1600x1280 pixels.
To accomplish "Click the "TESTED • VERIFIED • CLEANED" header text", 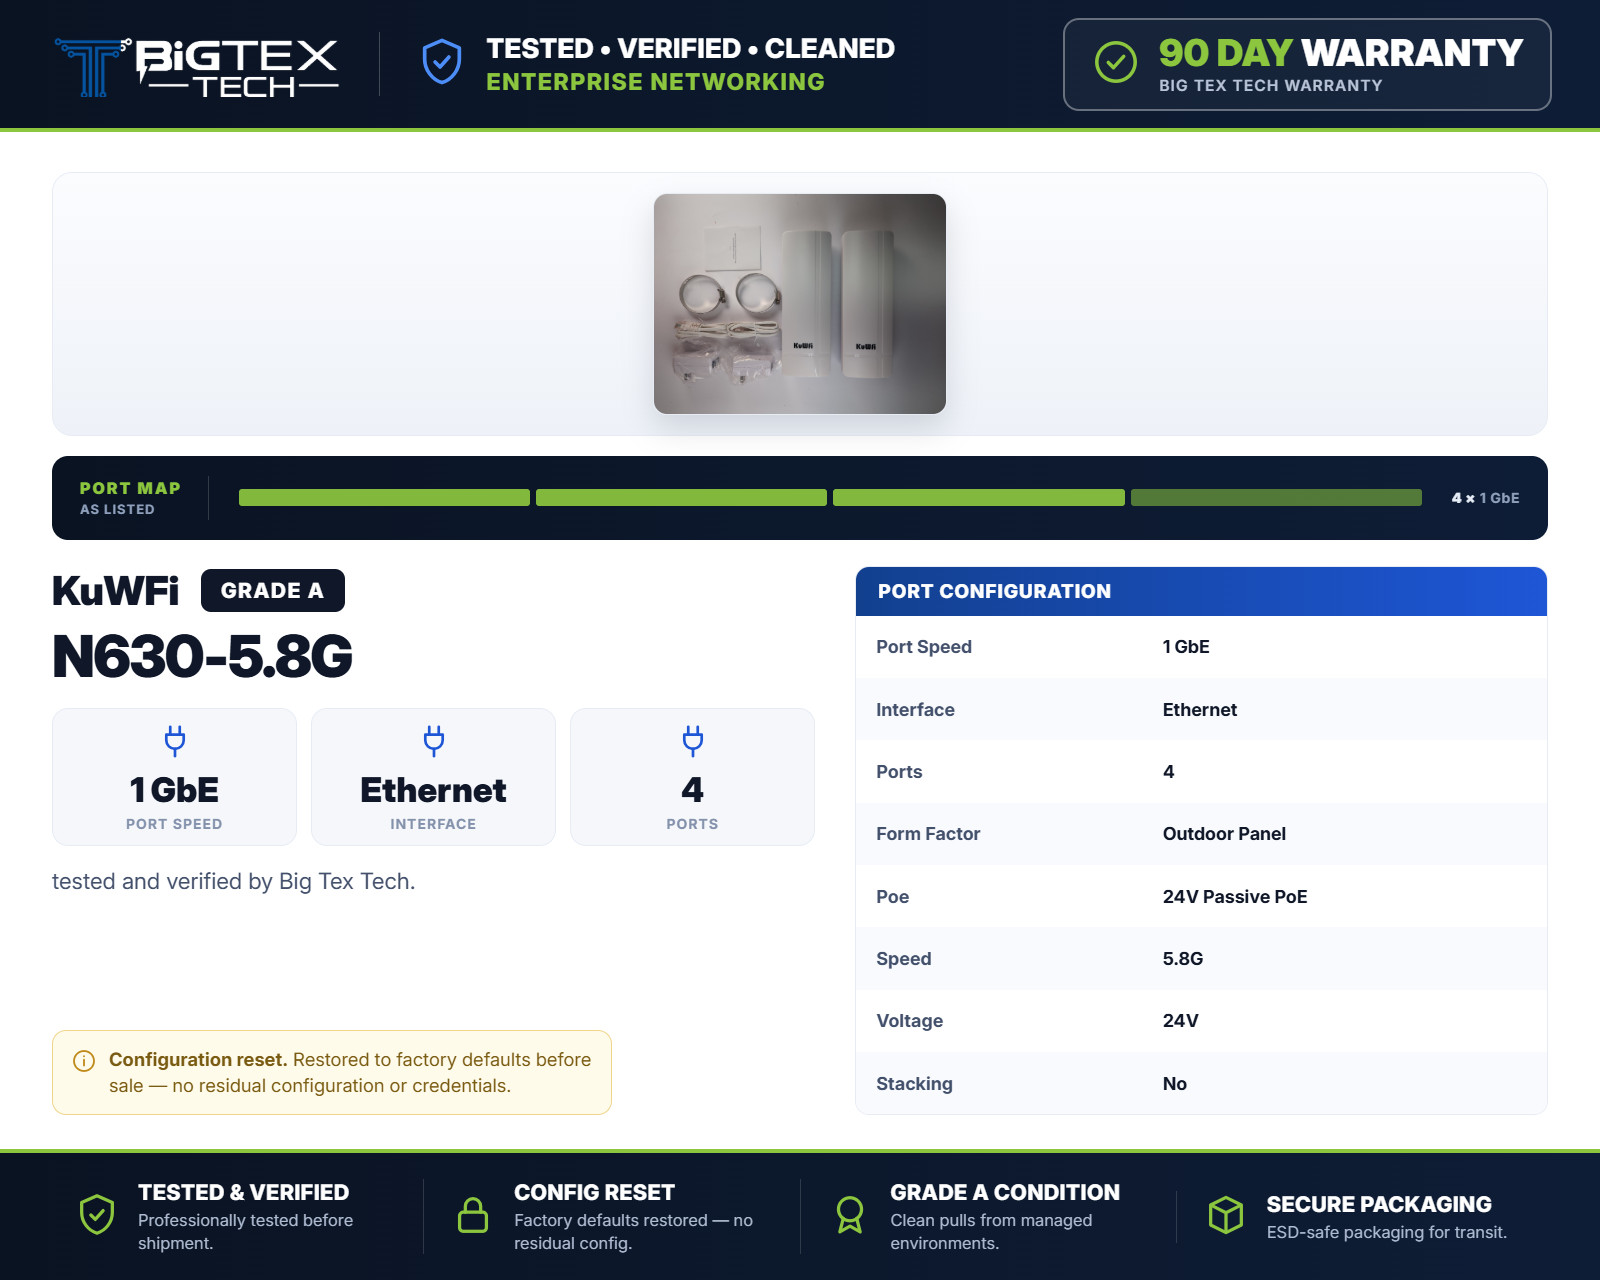I will tap(691, 49).
